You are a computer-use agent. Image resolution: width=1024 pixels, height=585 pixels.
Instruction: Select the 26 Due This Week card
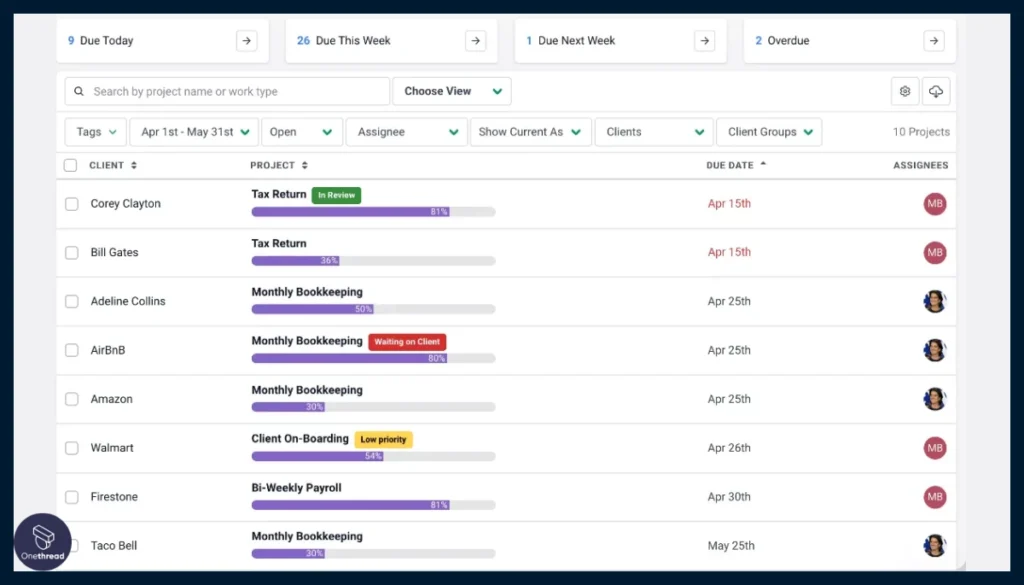(392, 40)
